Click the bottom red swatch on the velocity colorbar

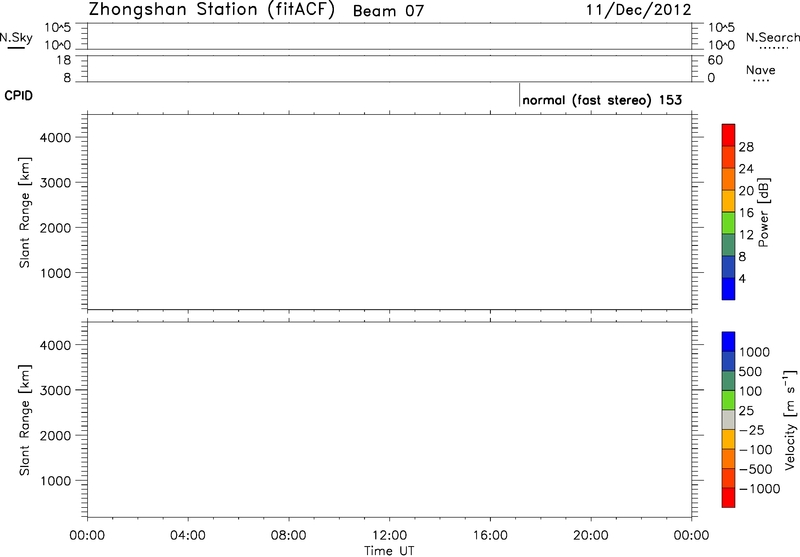pyautogui.click(x=728, y=497)
